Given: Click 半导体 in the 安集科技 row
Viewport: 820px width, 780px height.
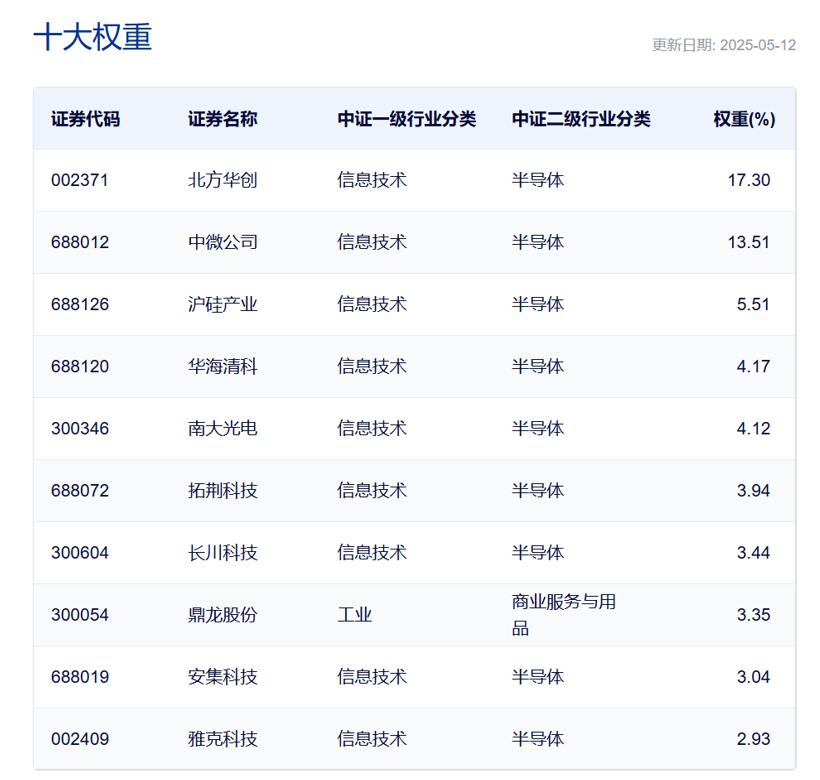Looking at the screenshot, I should [x=538, y=677].
